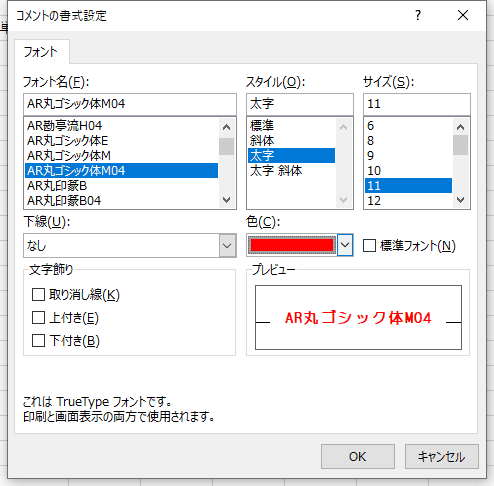Click font list scroll up arrow
Screen dimensions: 494x486
[x=226, y=127]
